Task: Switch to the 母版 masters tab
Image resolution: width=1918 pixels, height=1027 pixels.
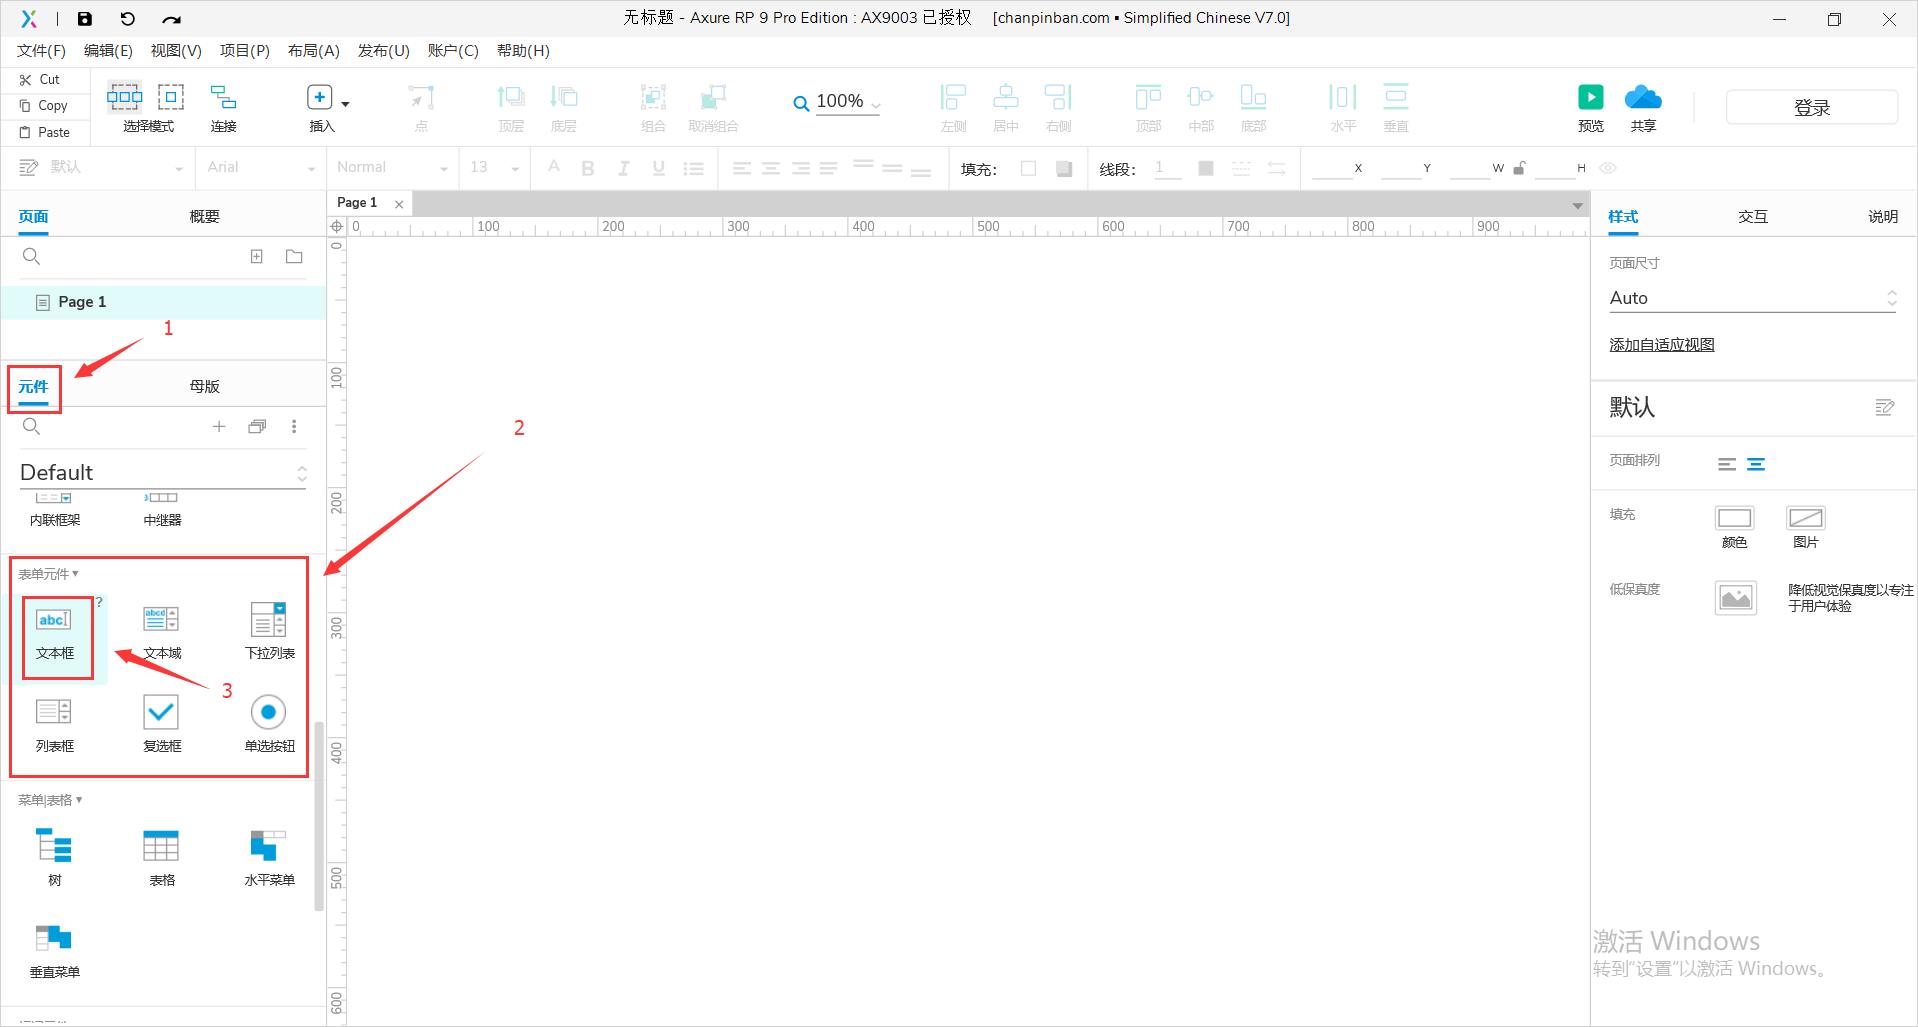Action: click(204, 386)
